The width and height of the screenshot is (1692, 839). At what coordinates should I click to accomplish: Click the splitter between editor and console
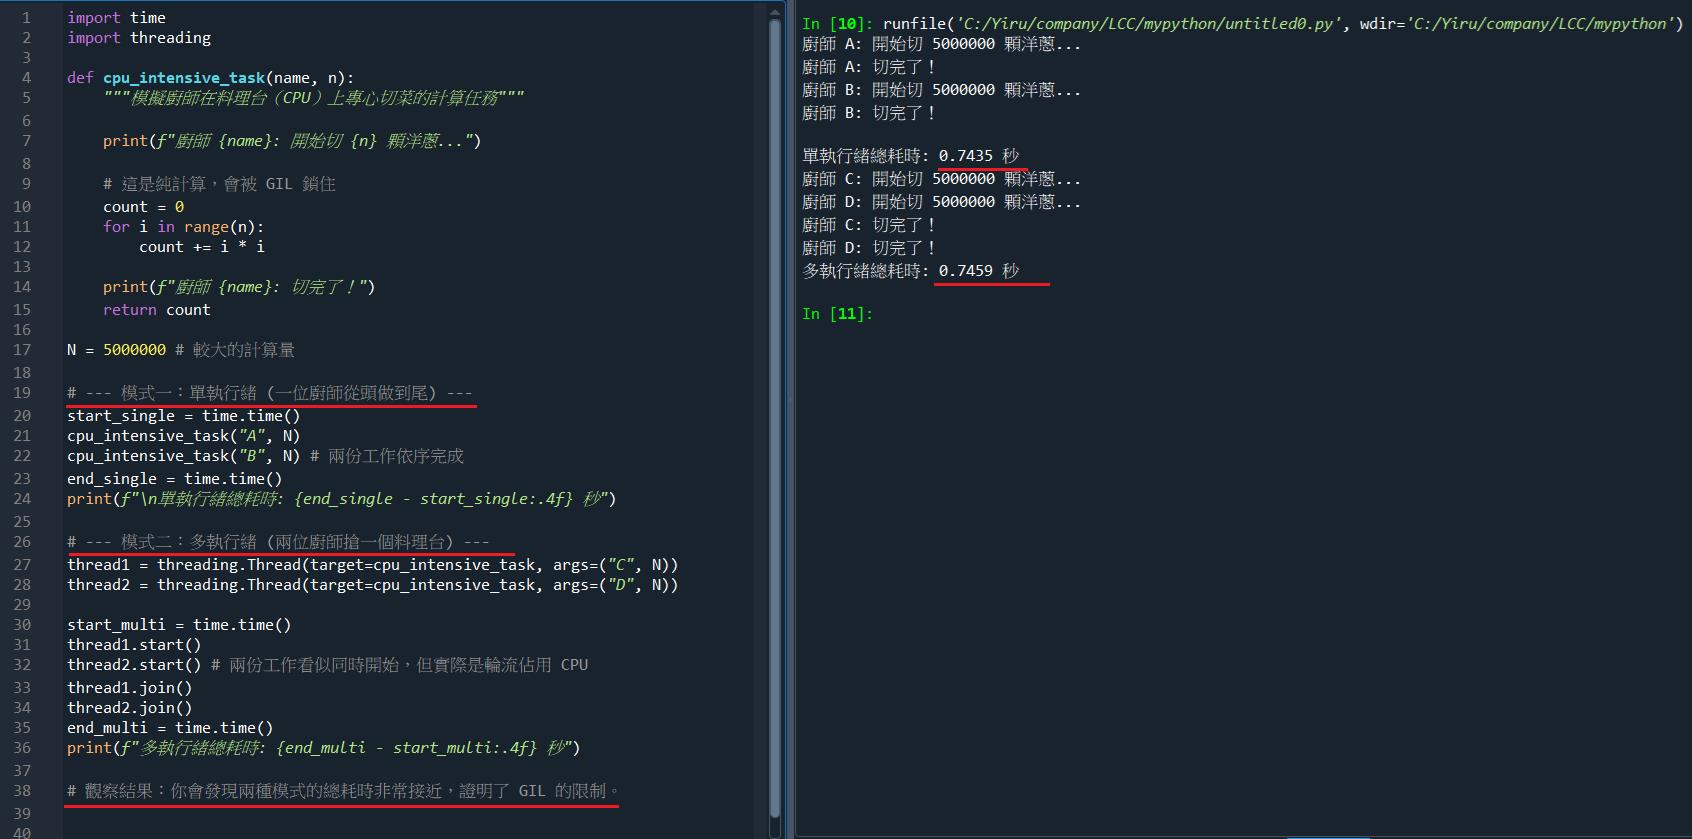pos(791,420)
